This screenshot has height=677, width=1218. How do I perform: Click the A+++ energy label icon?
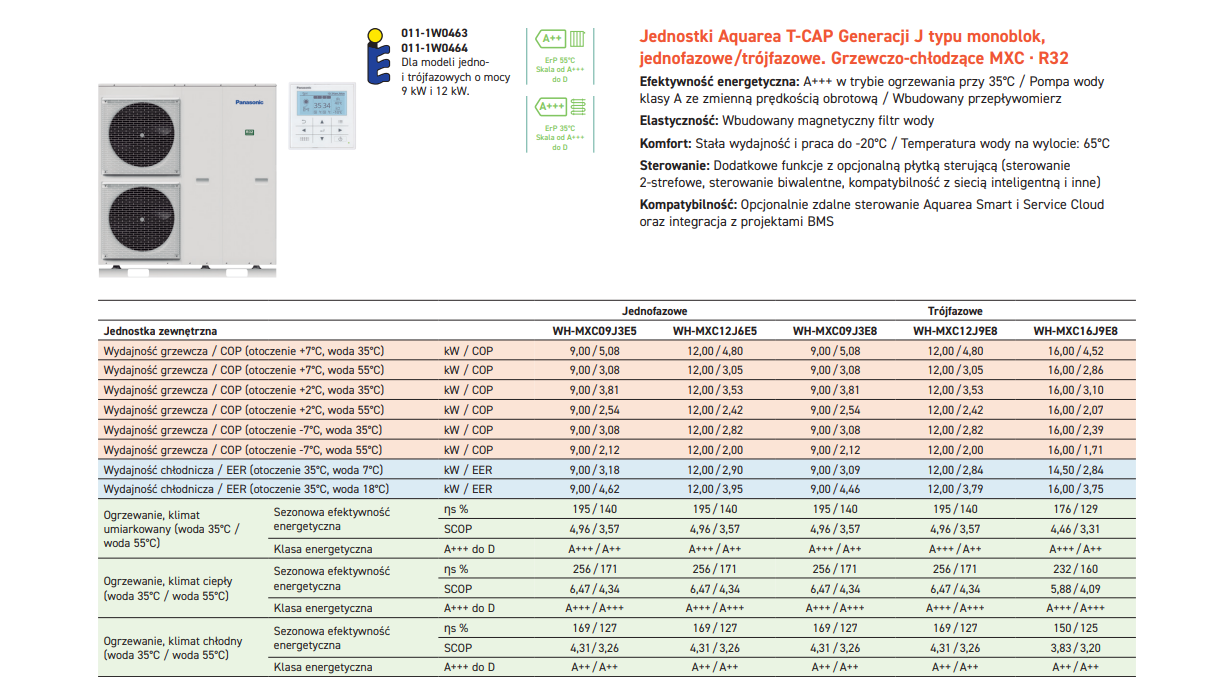[x=551, y=106]
